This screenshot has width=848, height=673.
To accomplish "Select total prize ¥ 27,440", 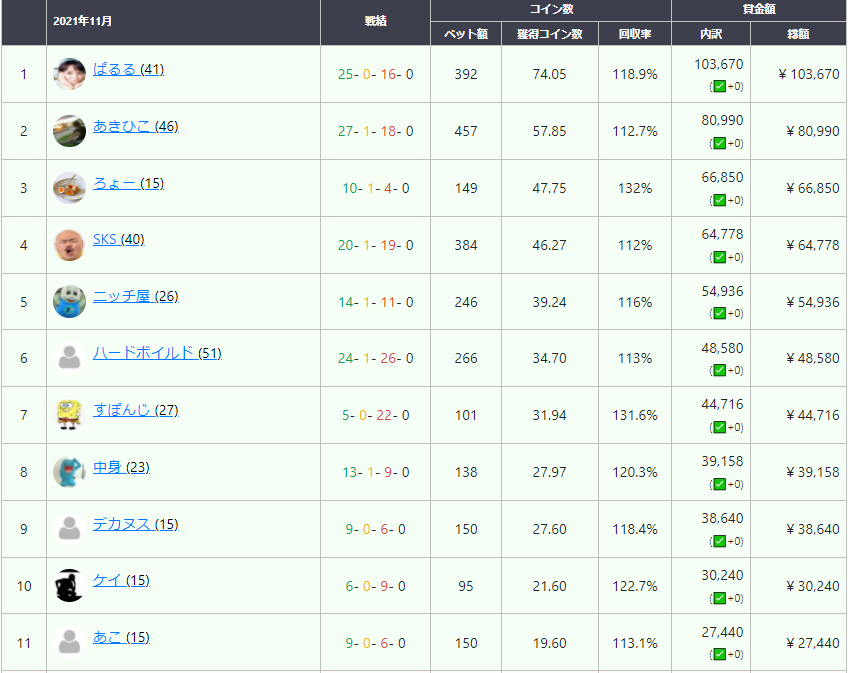I will pyautogui.click(x=812, y=643).
